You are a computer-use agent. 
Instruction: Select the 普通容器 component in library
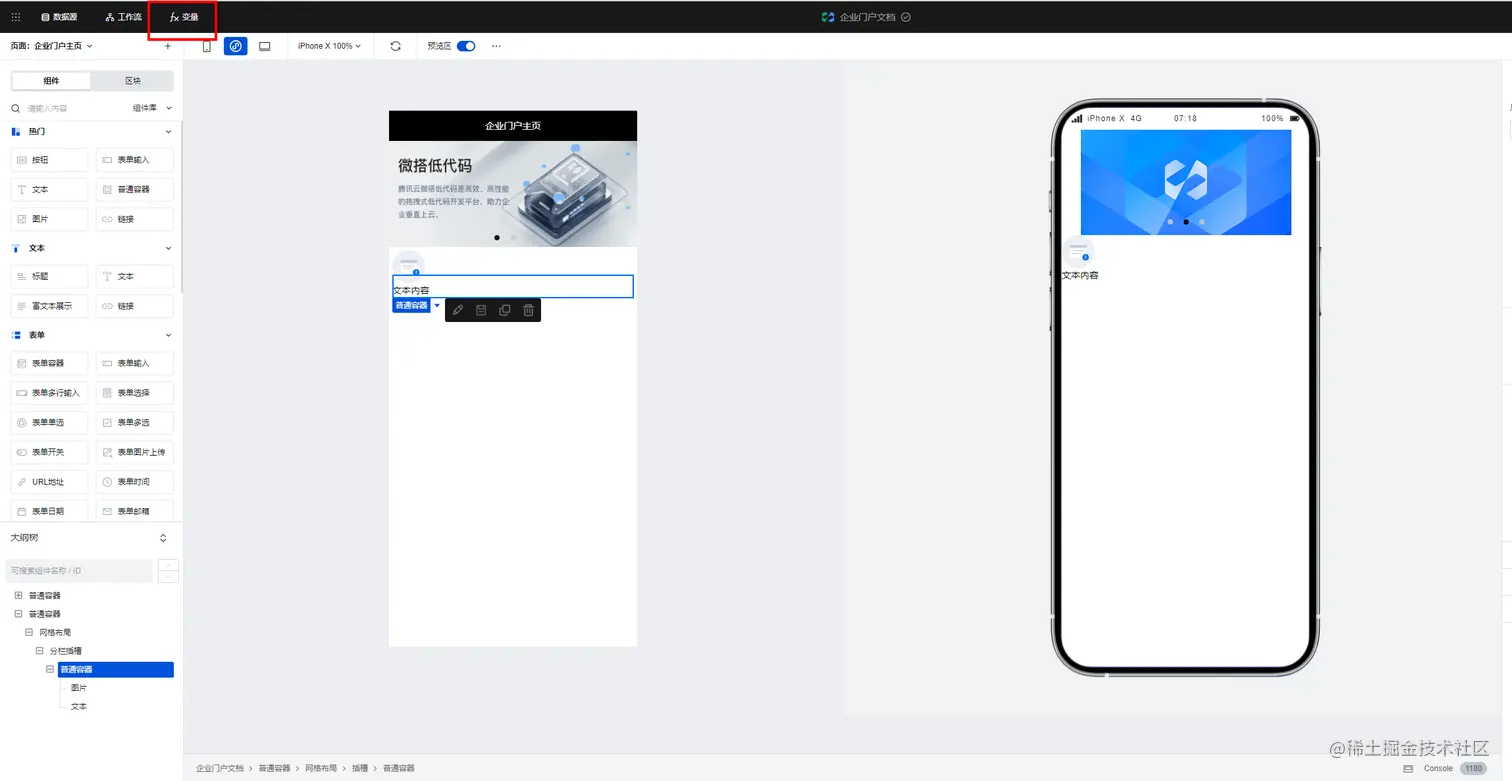pyautogui.click(x=135, y=189)
